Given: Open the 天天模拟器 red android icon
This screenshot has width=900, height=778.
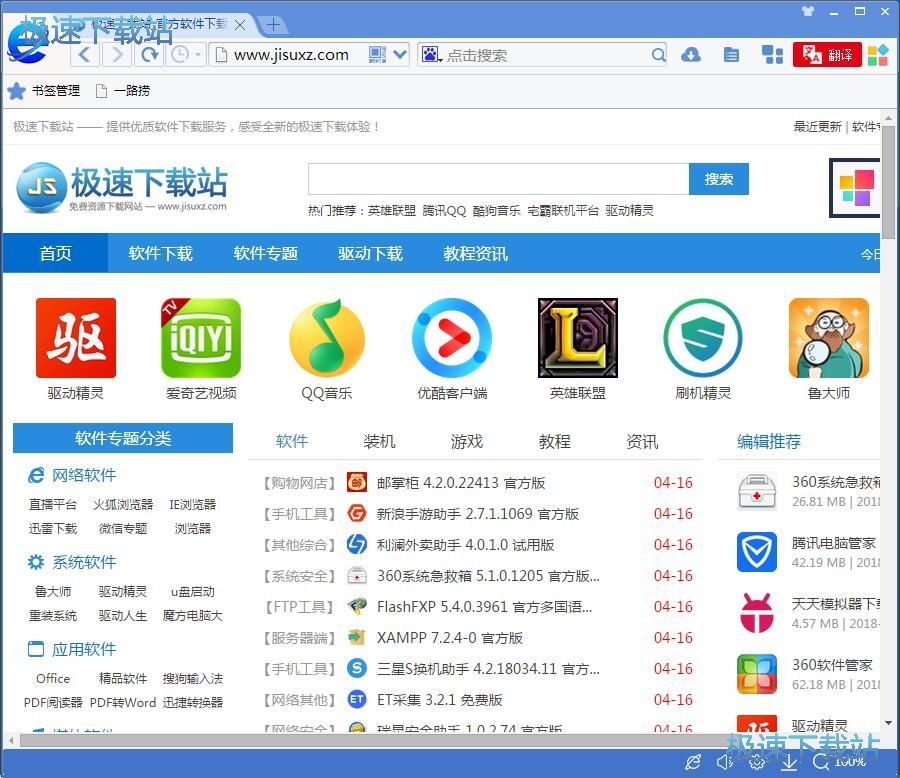Looking at the screenshot, I should tap(757, 613).
